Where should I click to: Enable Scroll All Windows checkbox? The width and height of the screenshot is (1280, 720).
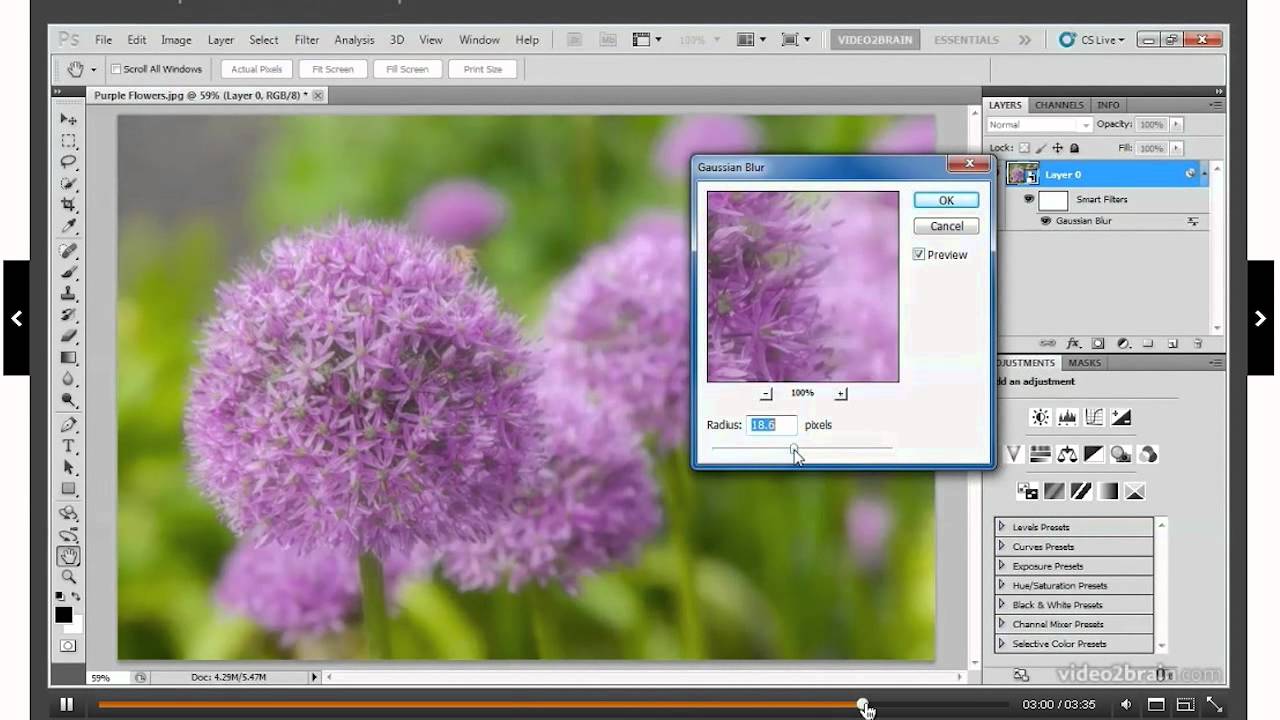[x=116, y=69]
